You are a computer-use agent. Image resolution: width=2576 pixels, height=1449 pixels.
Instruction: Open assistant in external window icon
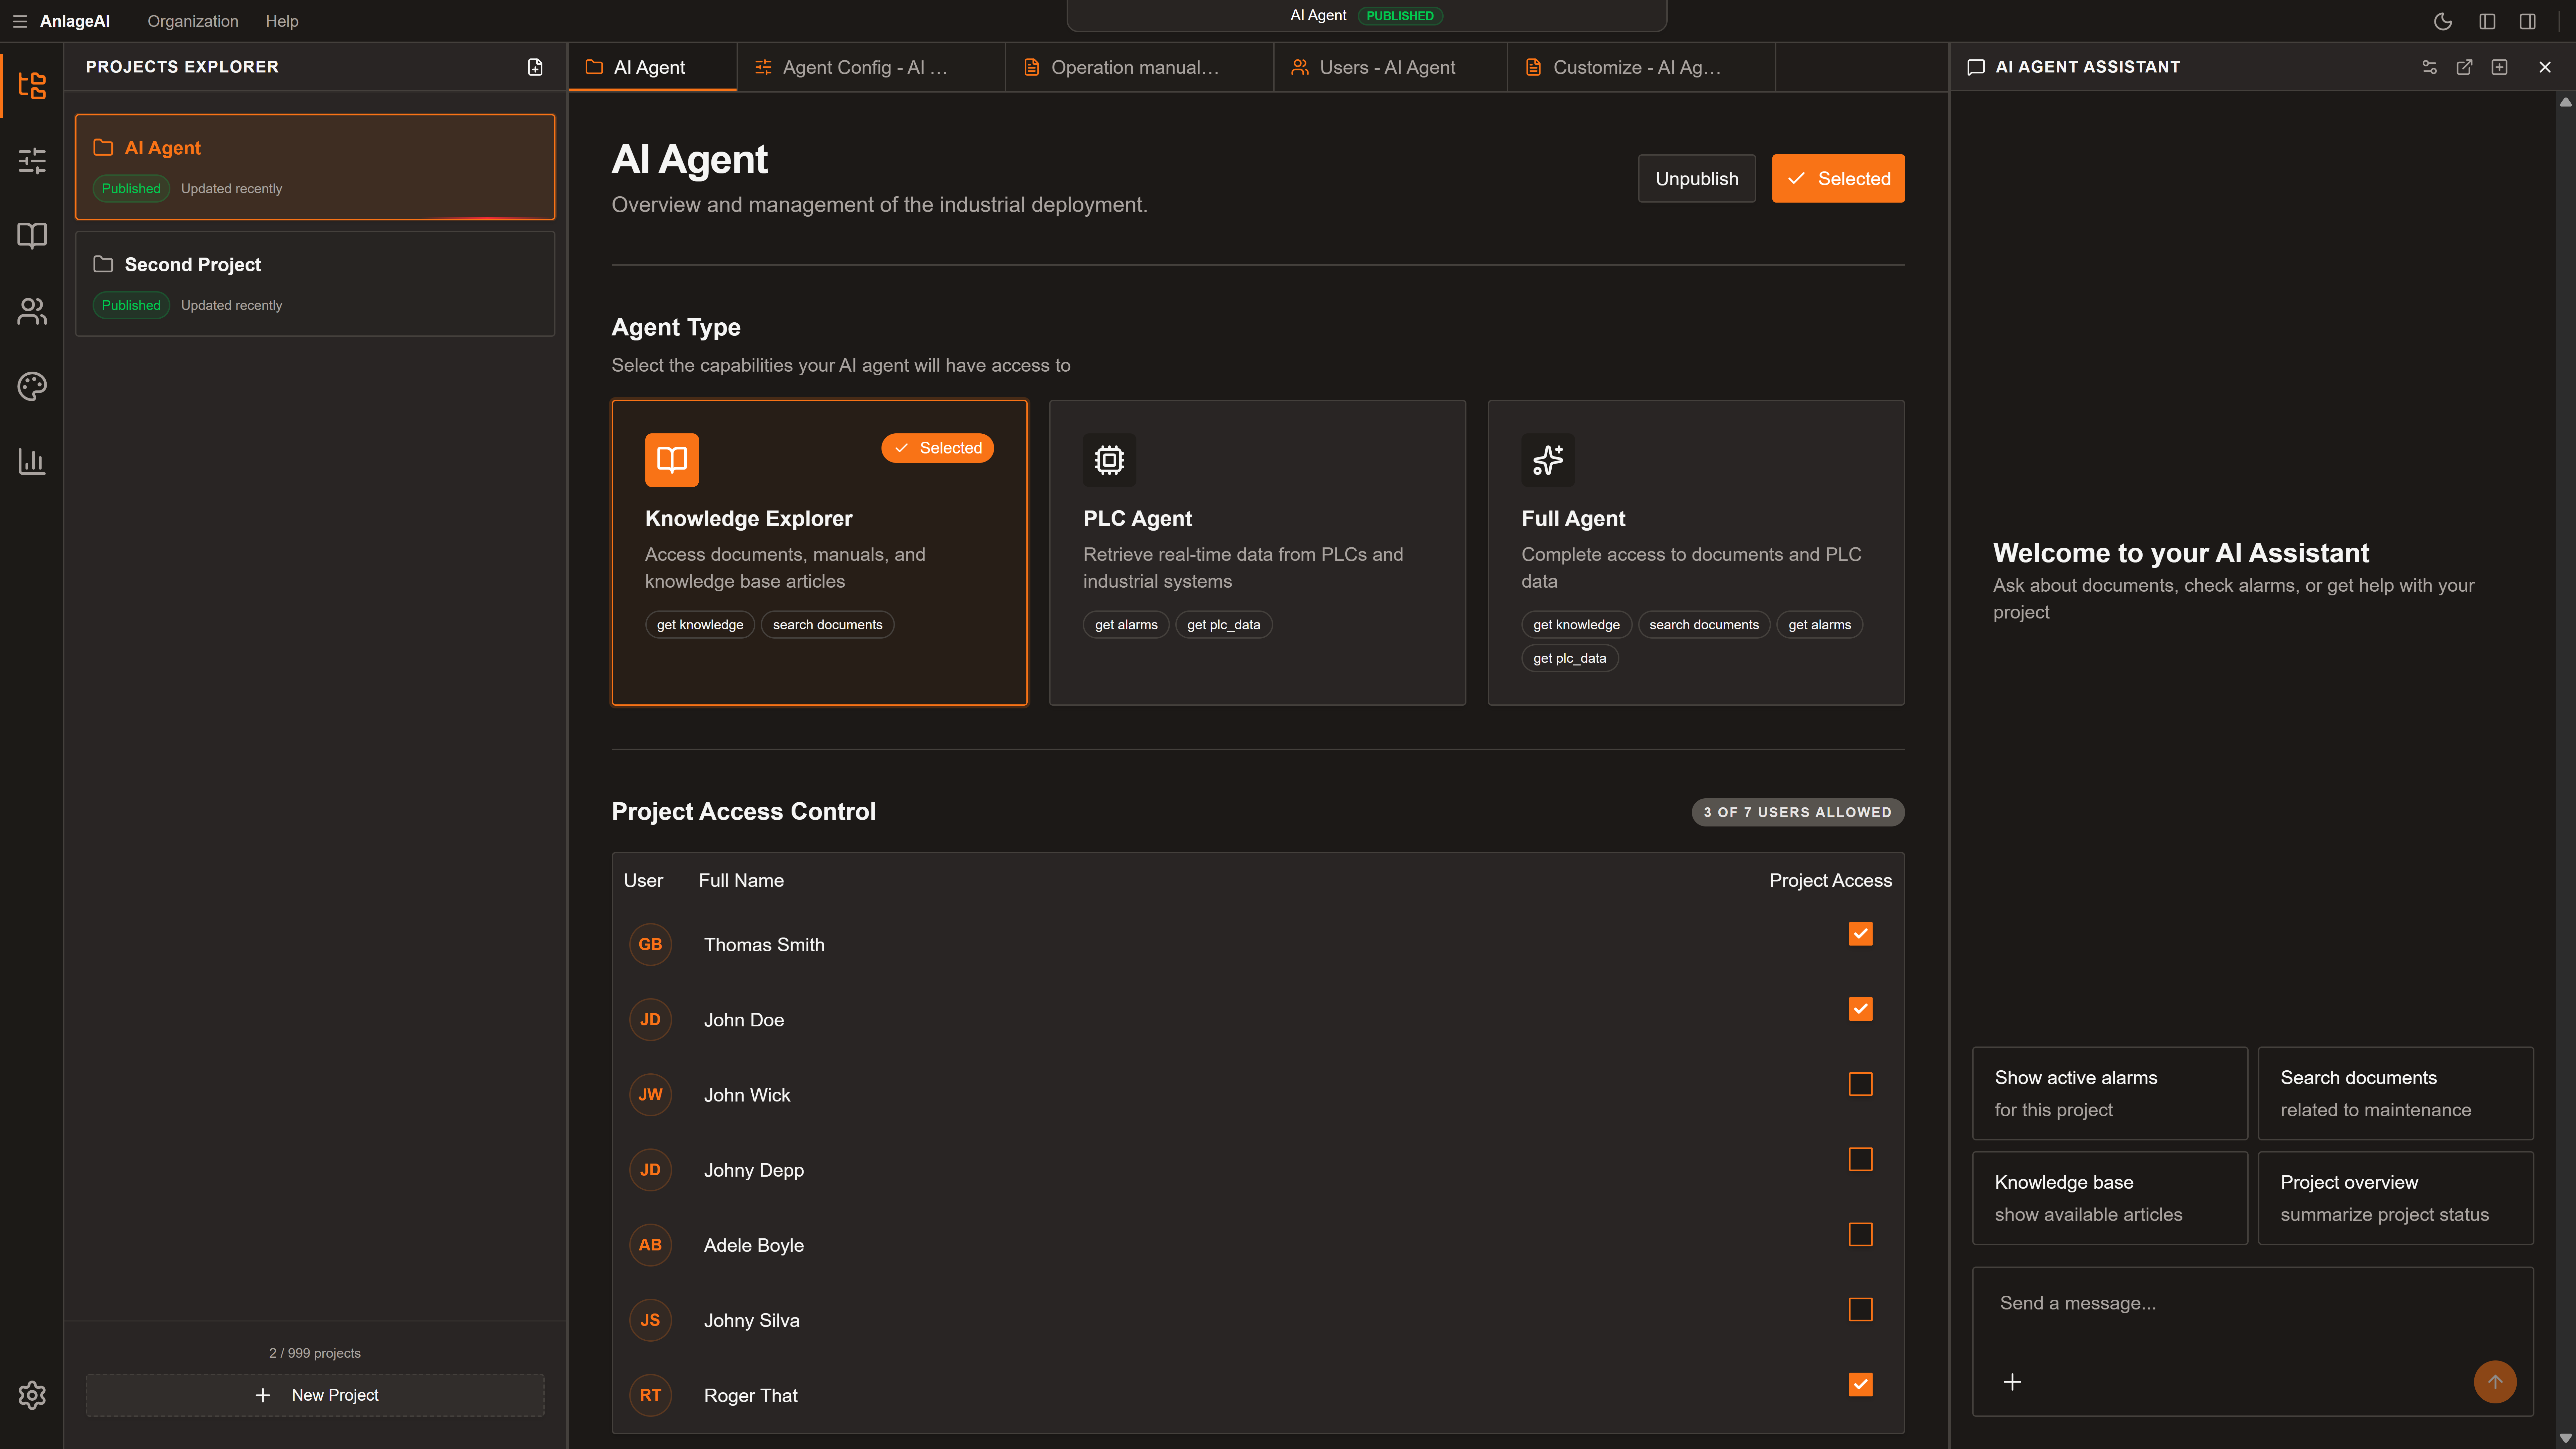(x=2464, y=67)
